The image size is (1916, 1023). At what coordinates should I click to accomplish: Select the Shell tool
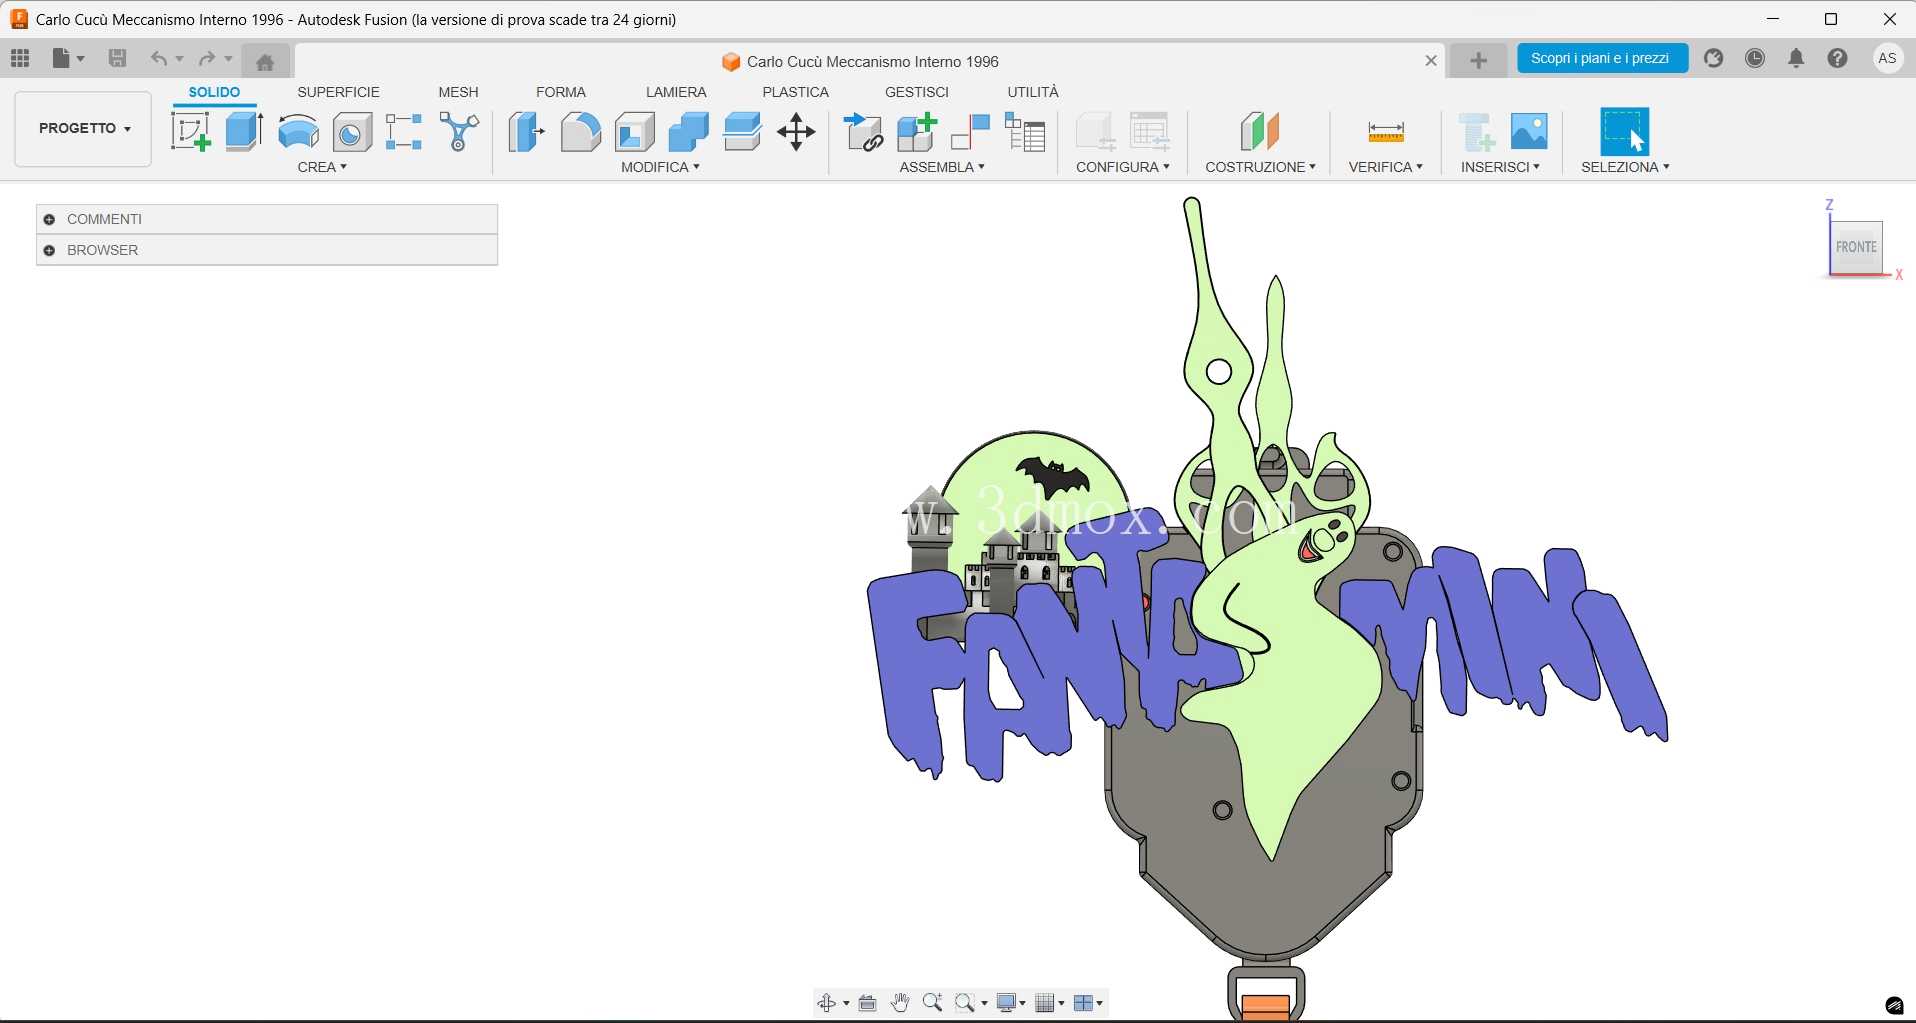click(x=634, y=131)
